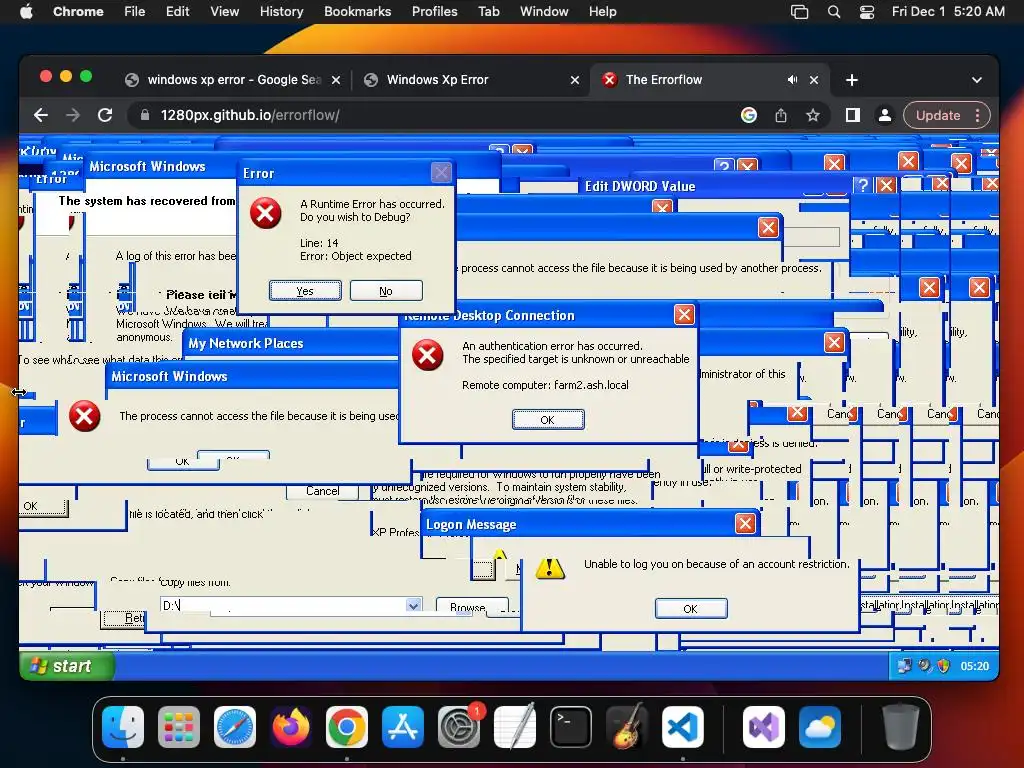Expand the tab search chevron

click(977, 80)
